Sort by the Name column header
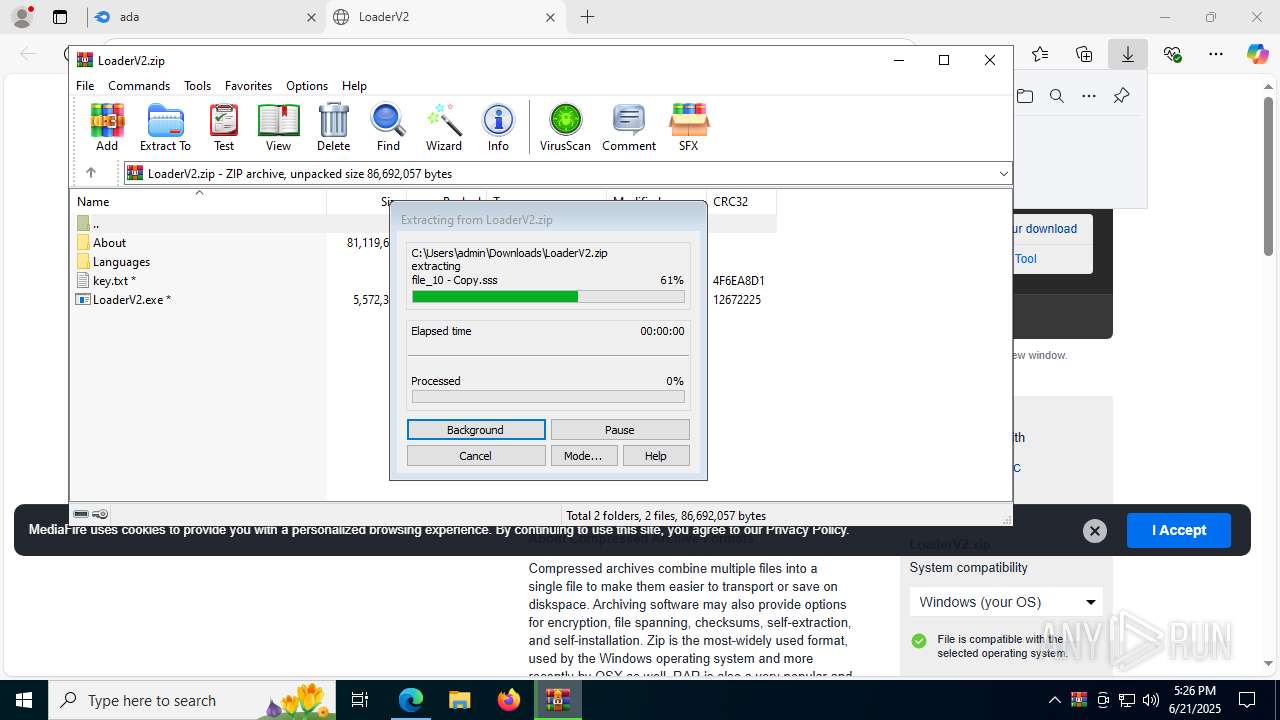 (198, 201)
